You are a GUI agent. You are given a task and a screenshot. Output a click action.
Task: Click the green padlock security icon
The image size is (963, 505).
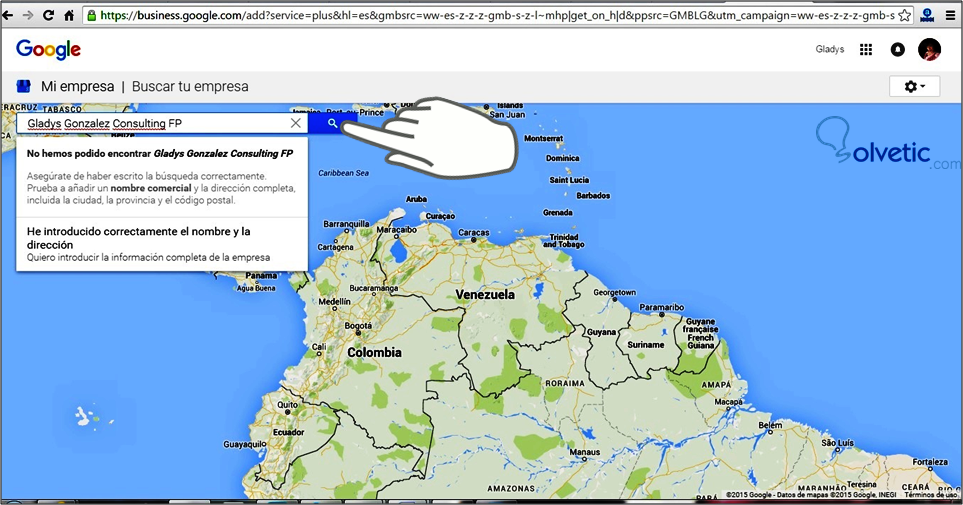click(x=92, y=15)
